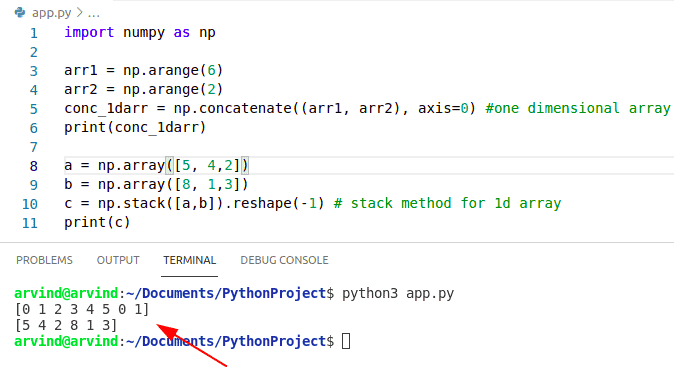Click line number 11 in gutter
Image resolution: width=674 pixels, height=367 pixels.
click(30, 223)
